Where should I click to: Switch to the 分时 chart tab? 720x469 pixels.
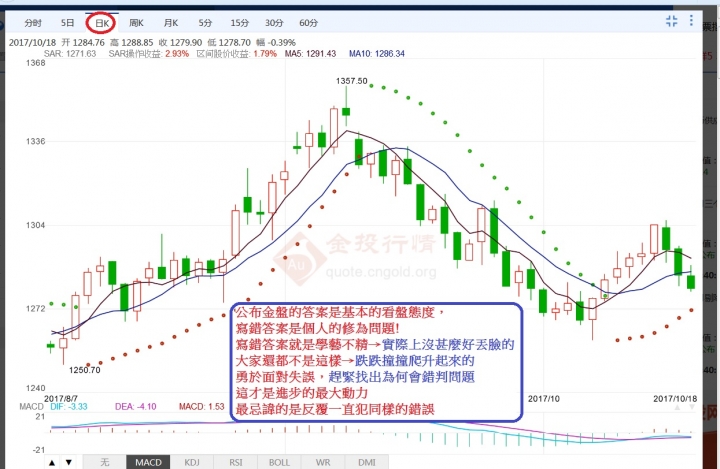point(33,23)
